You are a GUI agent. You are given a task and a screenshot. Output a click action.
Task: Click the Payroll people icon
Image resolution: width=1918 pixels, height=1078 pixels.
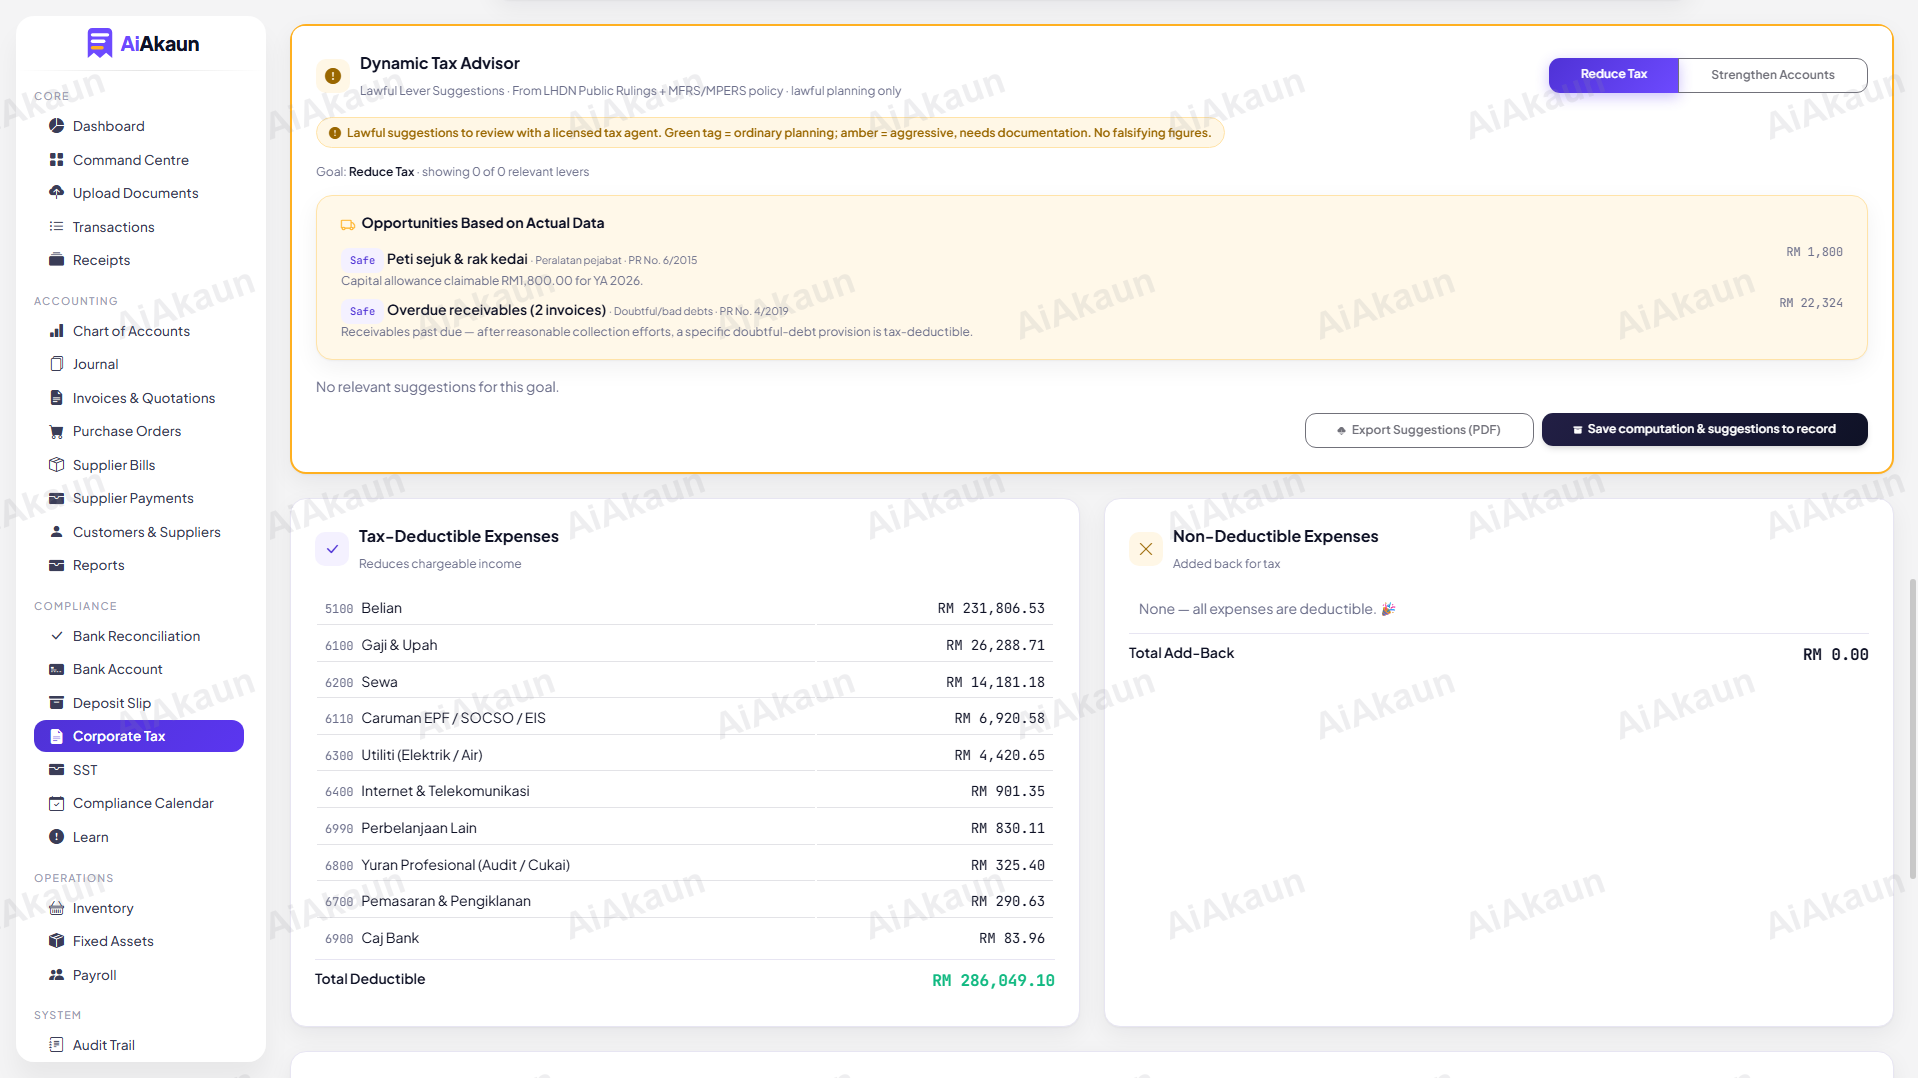(57, 975)
